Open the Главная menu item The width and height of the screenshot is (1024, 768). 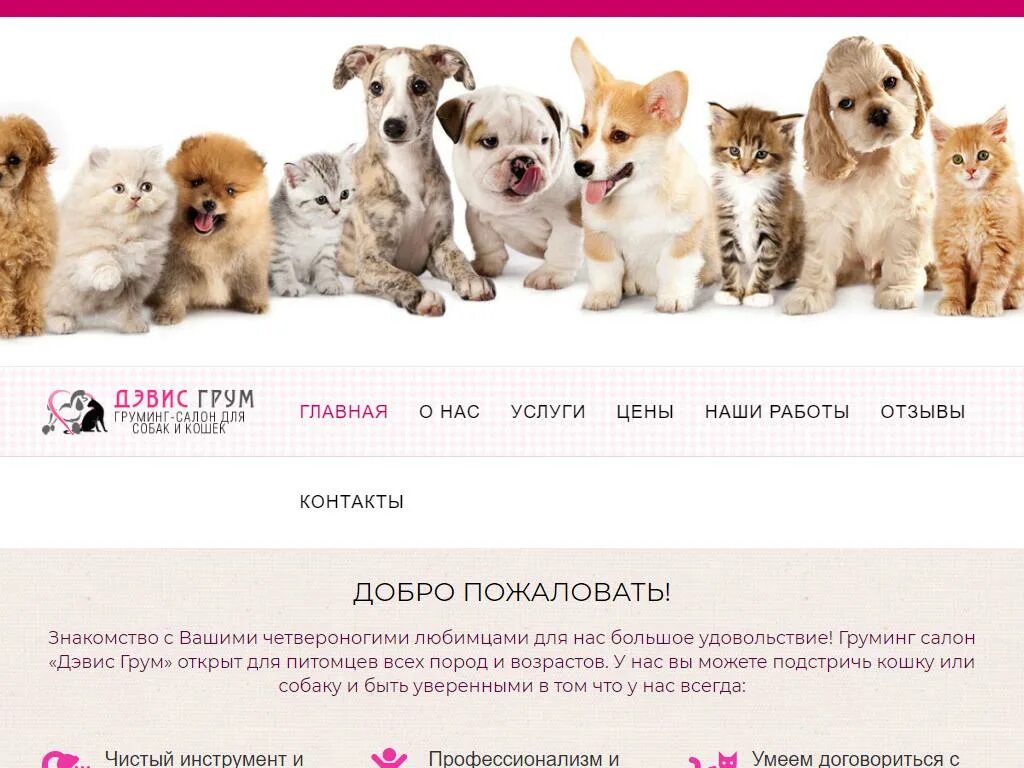point(344,411)
